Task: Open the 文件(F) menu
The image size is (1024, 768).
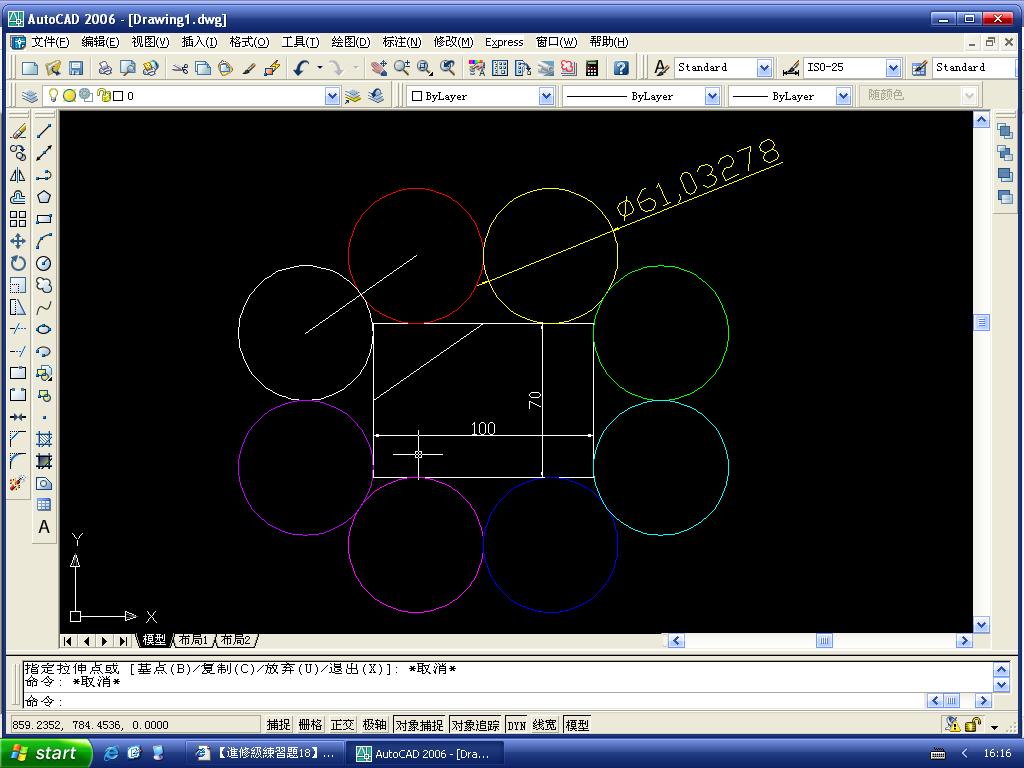Action: tap(50, 42)
